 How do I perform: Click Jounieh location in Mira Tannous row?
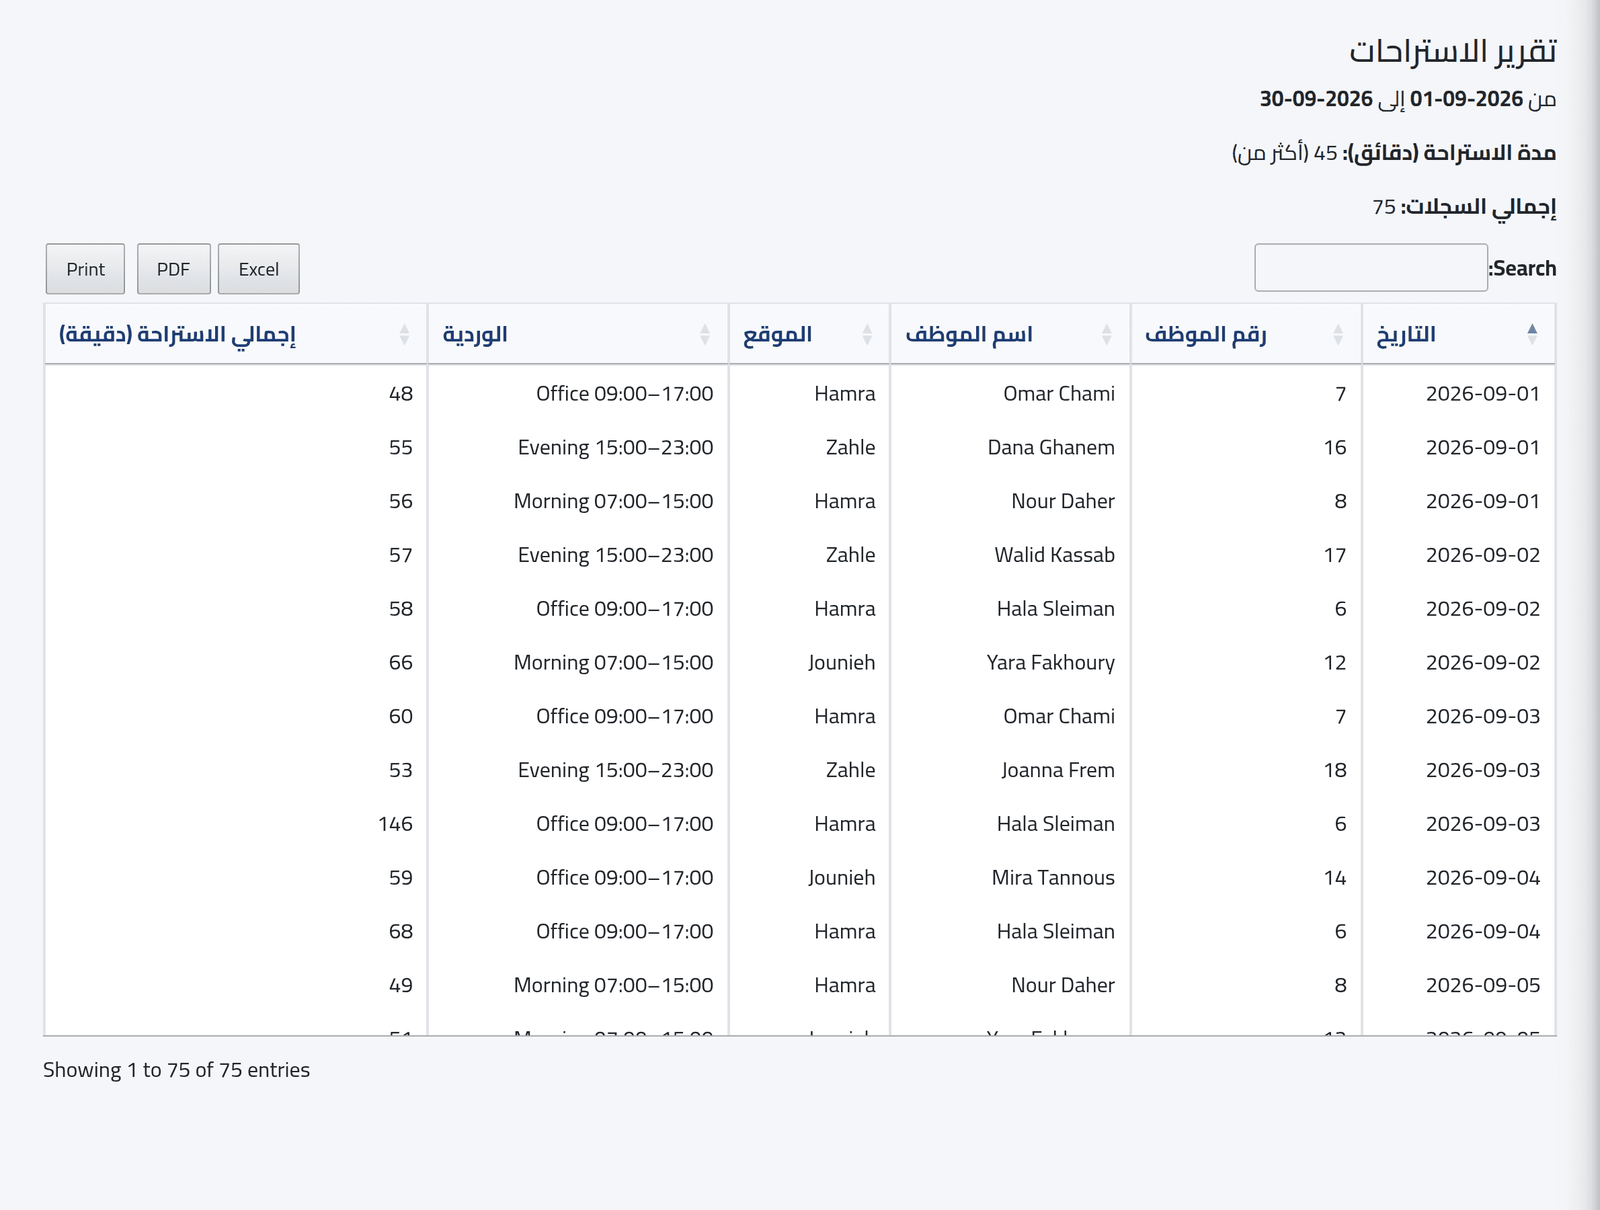[x=842, y=877]
